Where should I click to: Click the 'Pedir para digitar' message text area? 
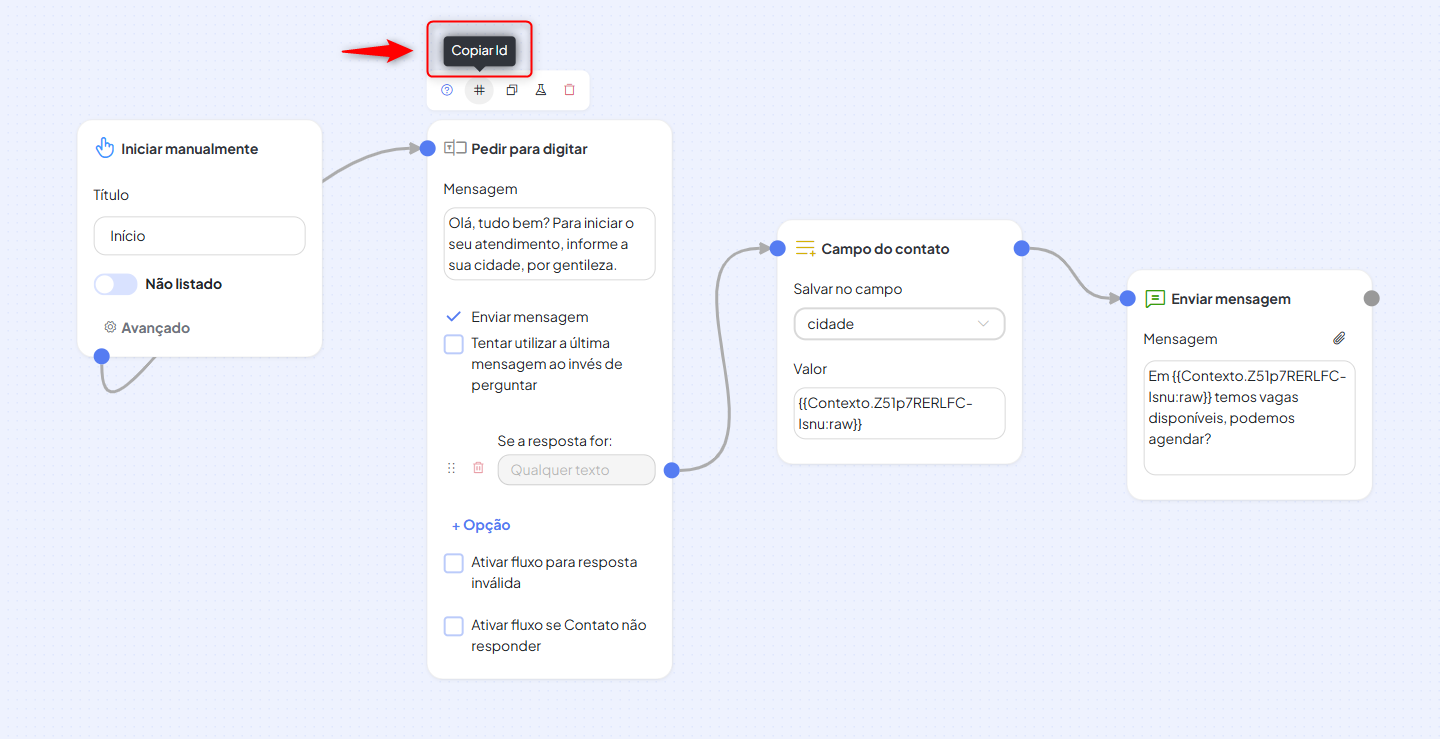[549, 244]
